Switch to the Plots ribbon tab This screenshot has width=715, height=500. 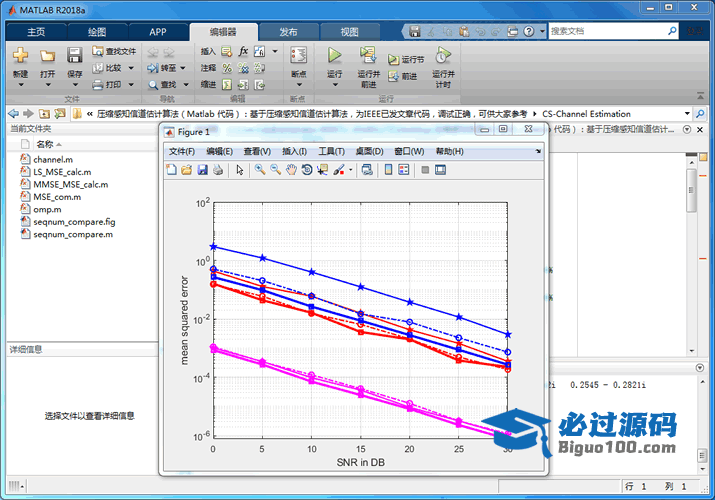click(97, 32)
